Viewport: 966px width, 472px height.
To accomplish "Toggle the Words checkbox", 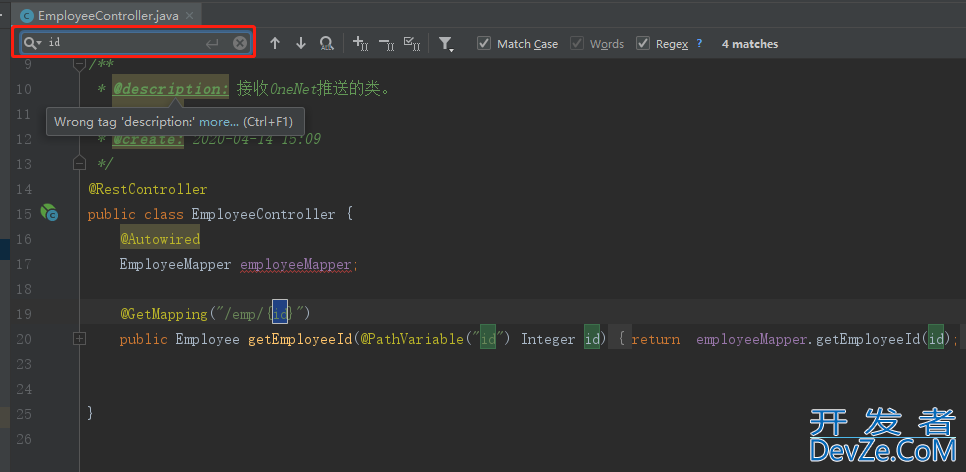I will 577,43.
